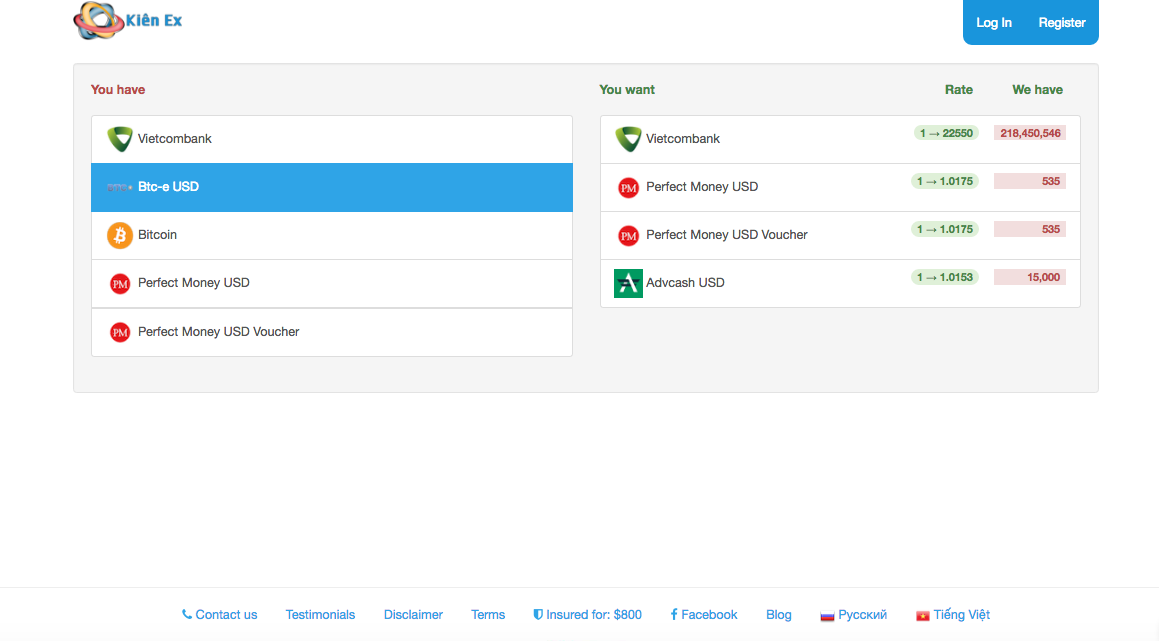Click the You have heading

(x=118, y=89)
